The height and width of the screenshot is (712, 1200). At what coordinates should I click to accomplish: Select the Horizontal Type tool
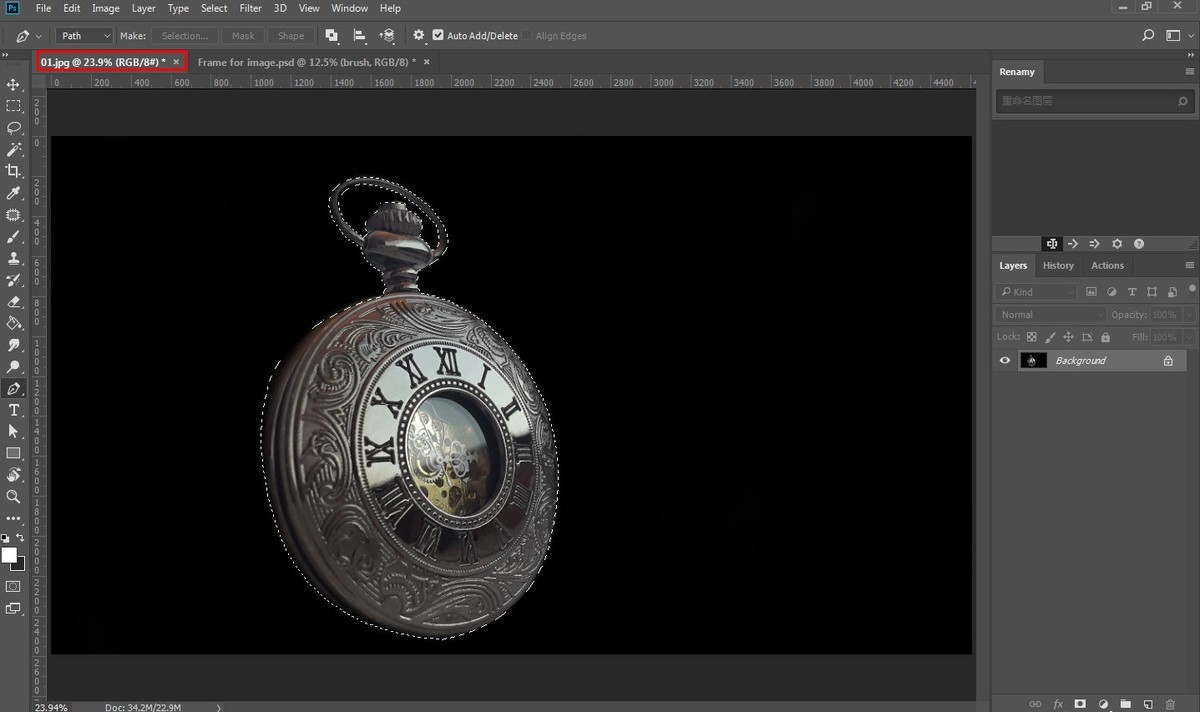(14, 410)
